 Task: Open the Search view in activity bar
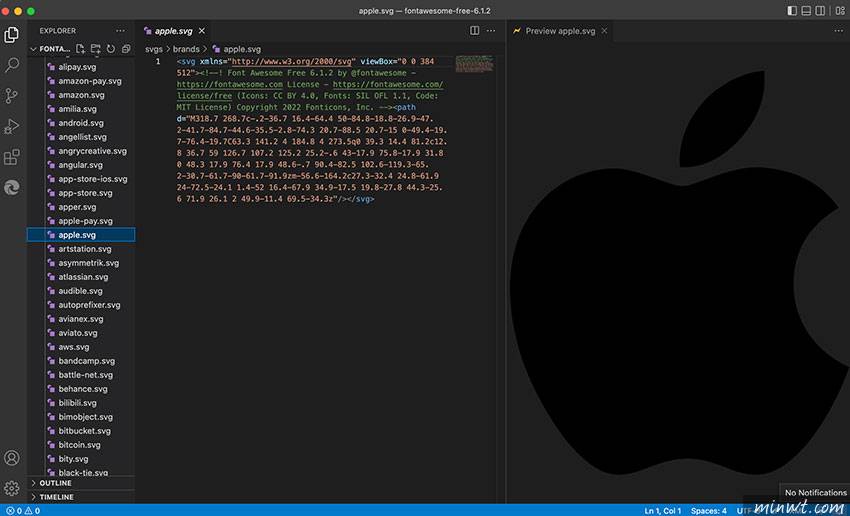click(12, 65)
